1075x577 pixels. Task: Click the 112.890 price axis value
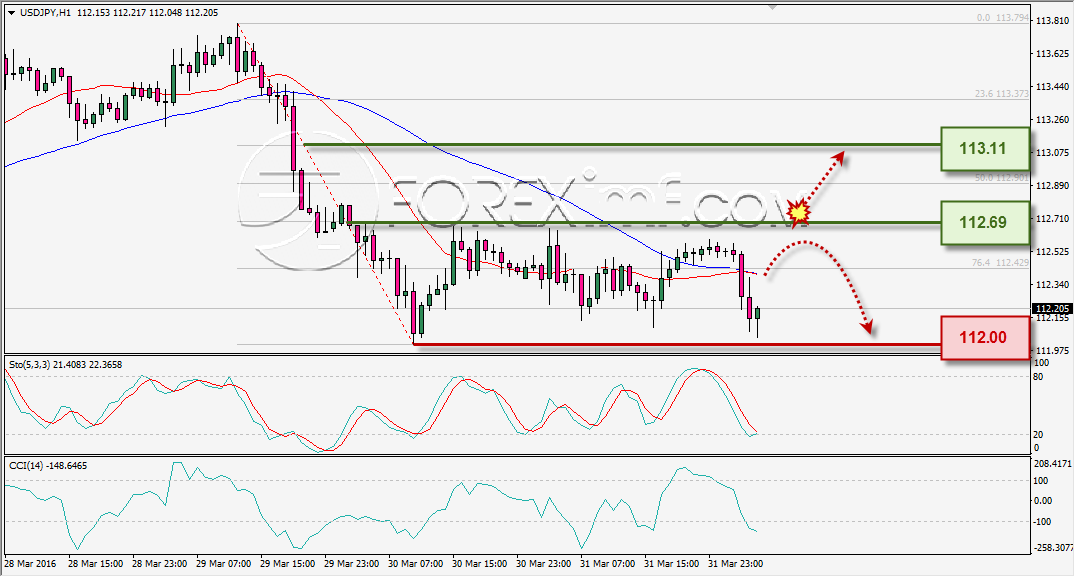tap(1052, 186)
